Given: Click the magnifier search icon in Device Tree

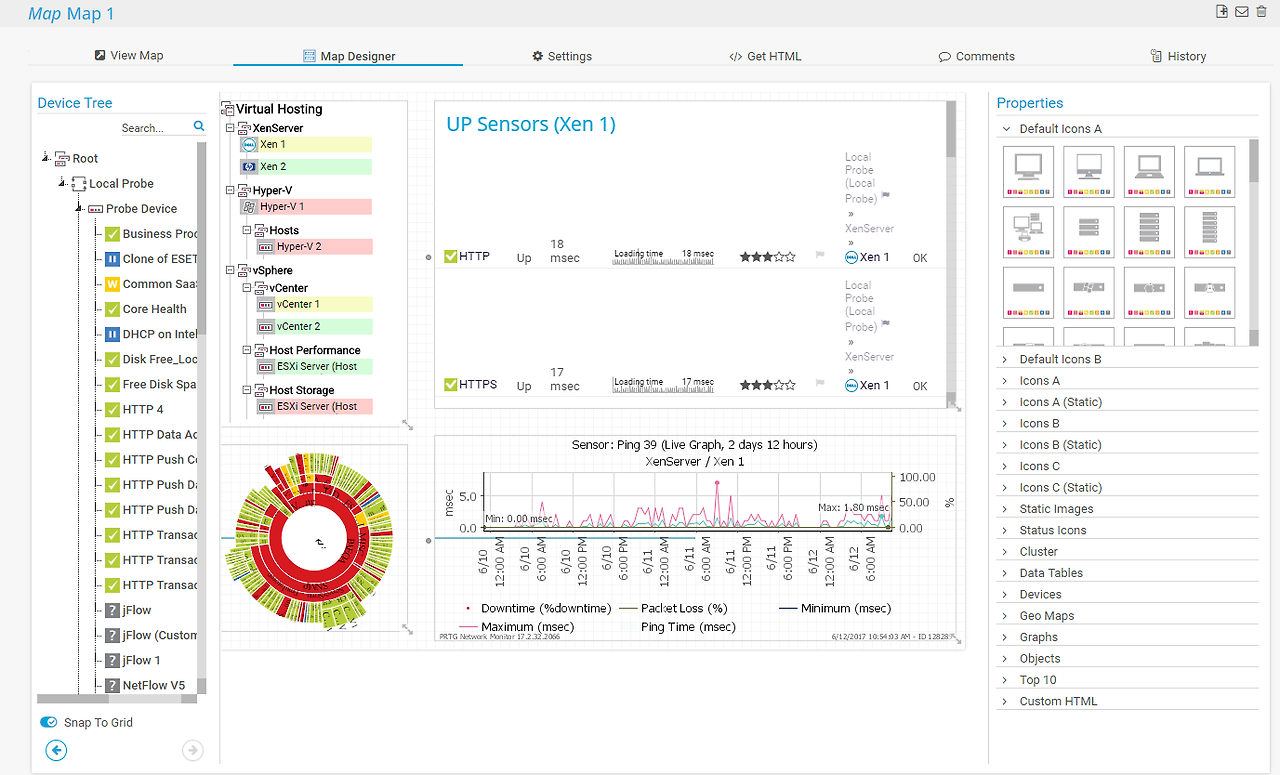Looking at the screenshot, I should click(199, 127).
